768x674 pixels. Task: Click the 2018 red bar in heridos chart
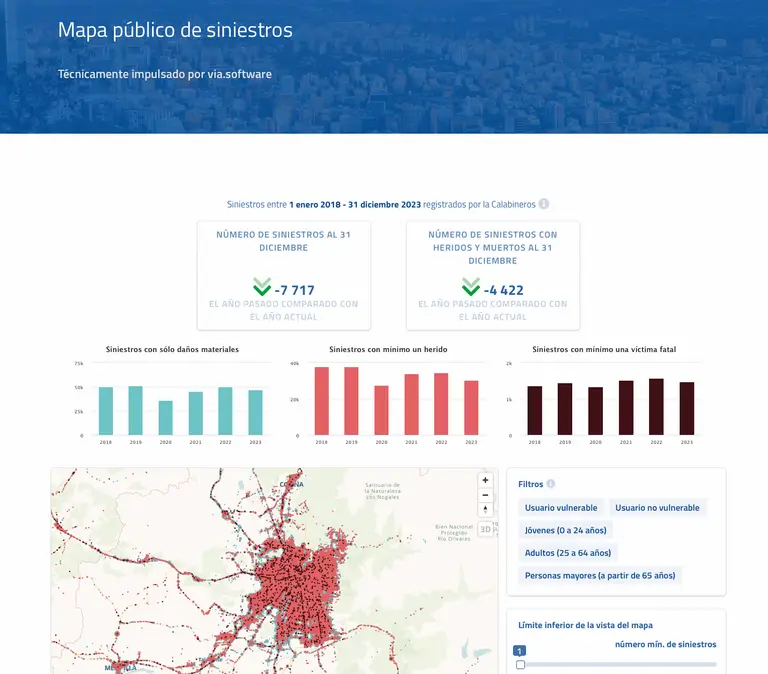(x=321, y=401)
